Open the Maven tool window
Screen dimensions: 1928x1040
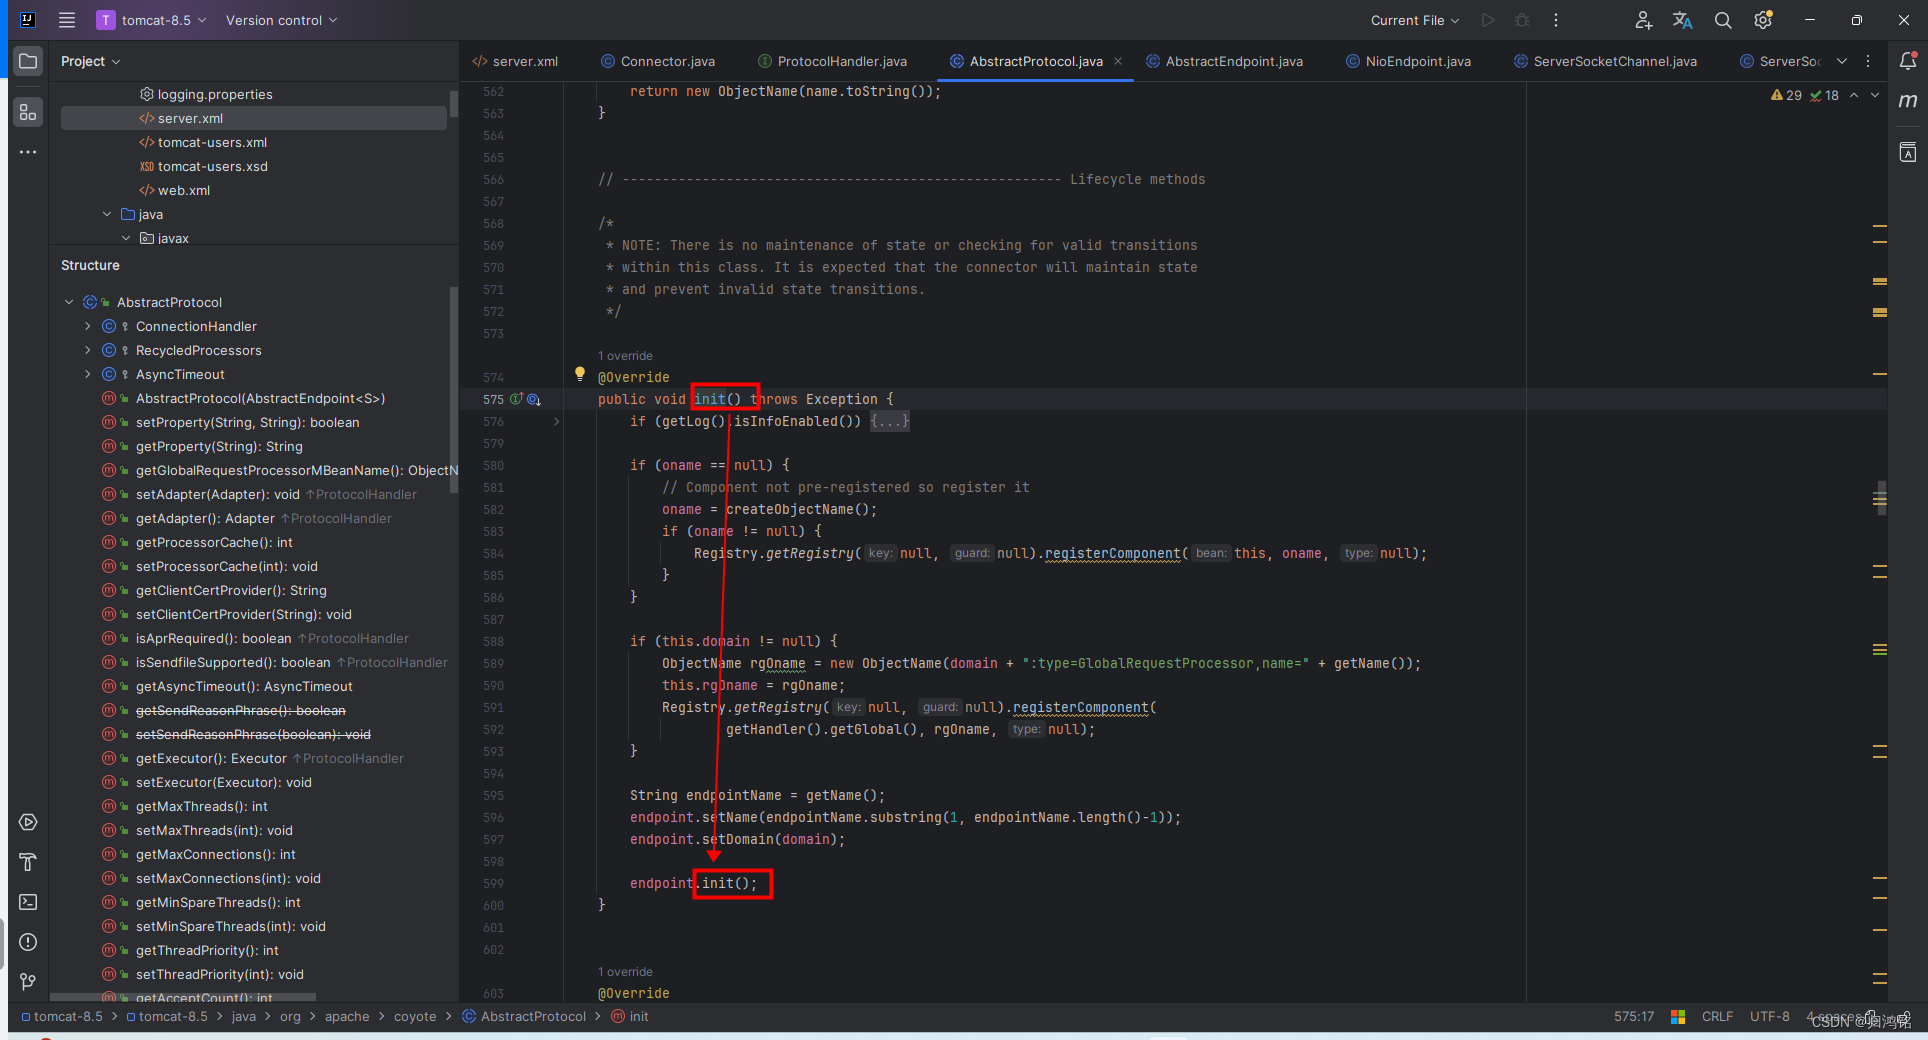(1908, 101)
